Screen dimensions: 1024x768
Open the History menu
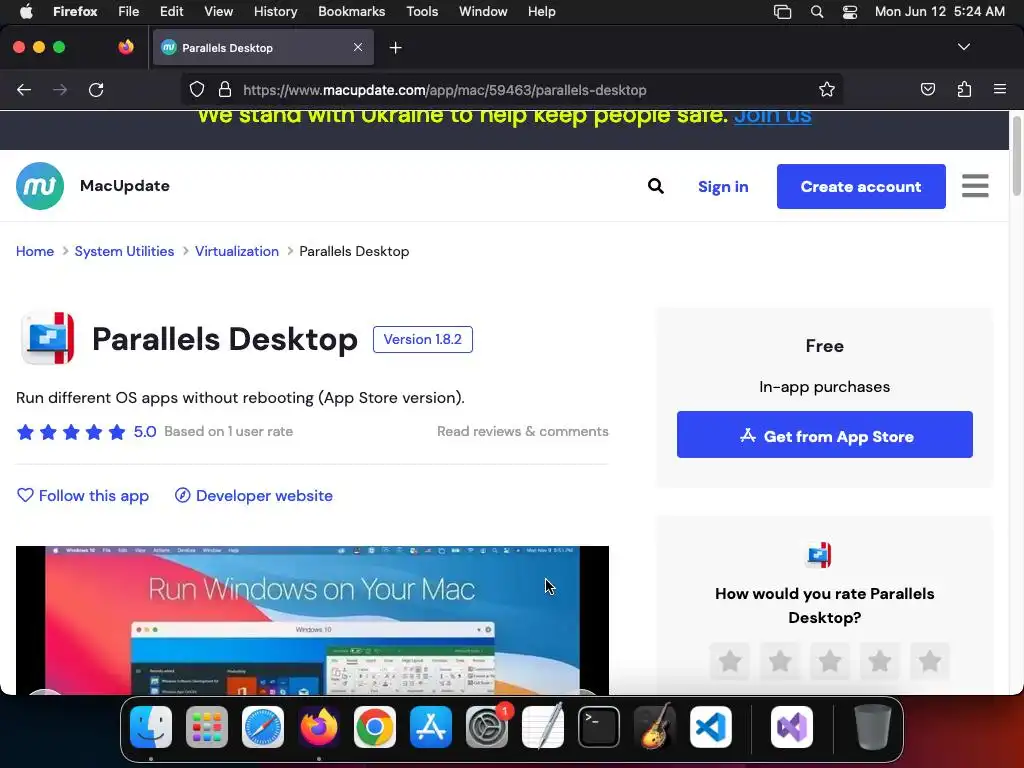275,12
